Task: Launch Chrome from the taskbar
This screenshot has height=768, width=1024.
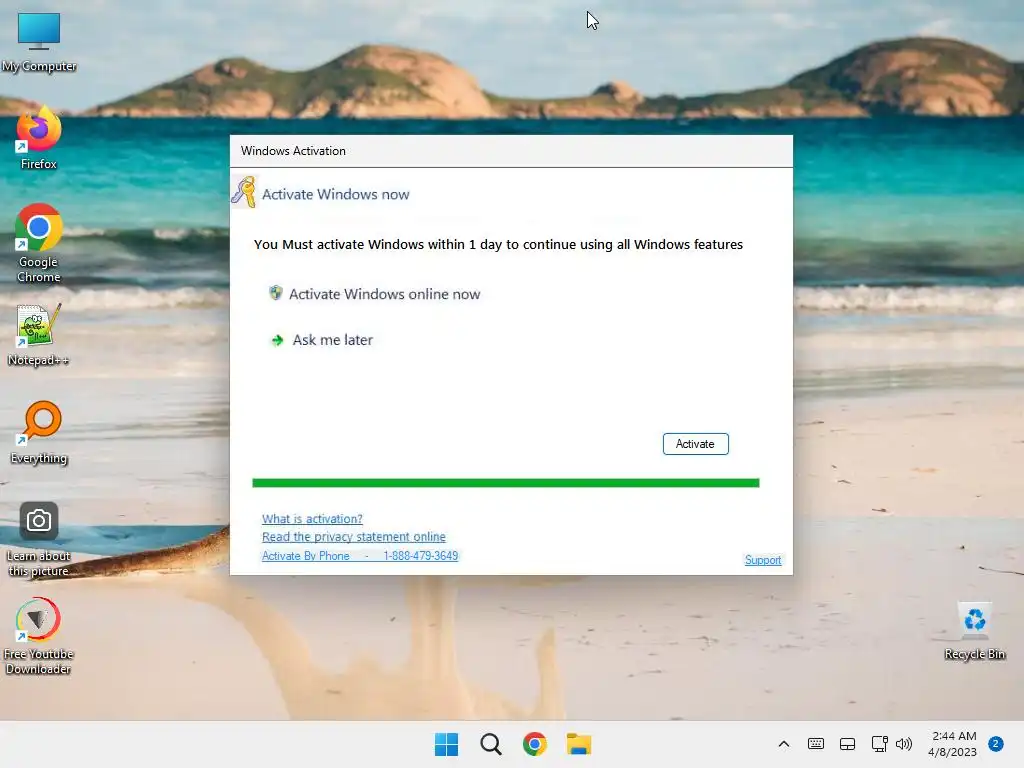Action: click(x=534, y=744)
